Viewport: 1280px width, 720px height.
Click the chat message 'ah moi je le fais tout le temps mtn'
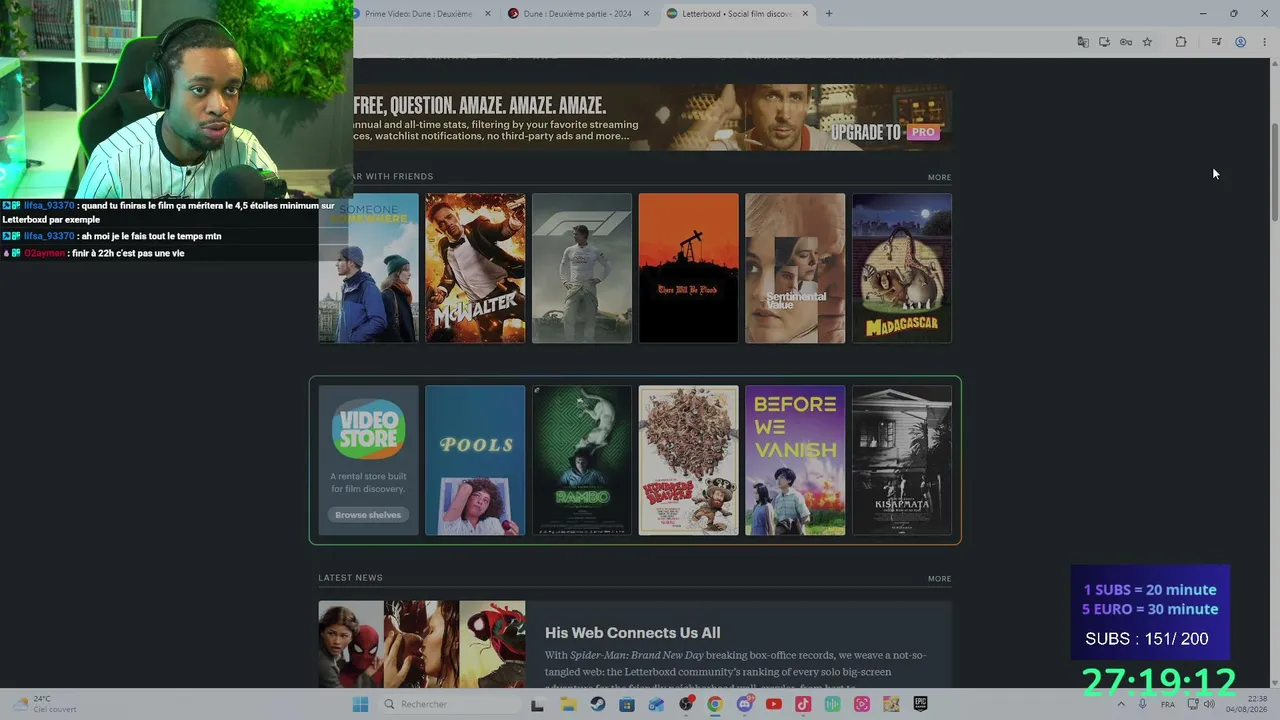coord(151,236)
